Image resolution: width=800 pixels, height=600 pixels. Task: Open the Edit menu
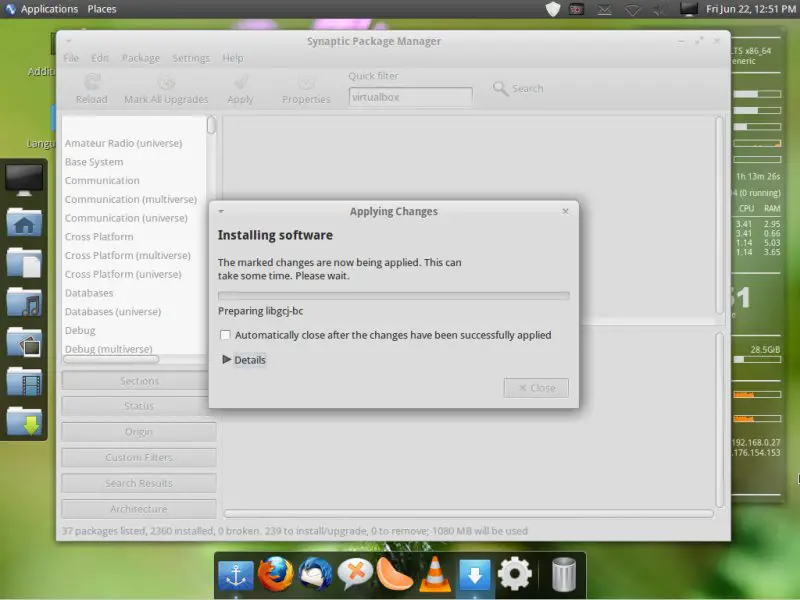pos(100,58)
